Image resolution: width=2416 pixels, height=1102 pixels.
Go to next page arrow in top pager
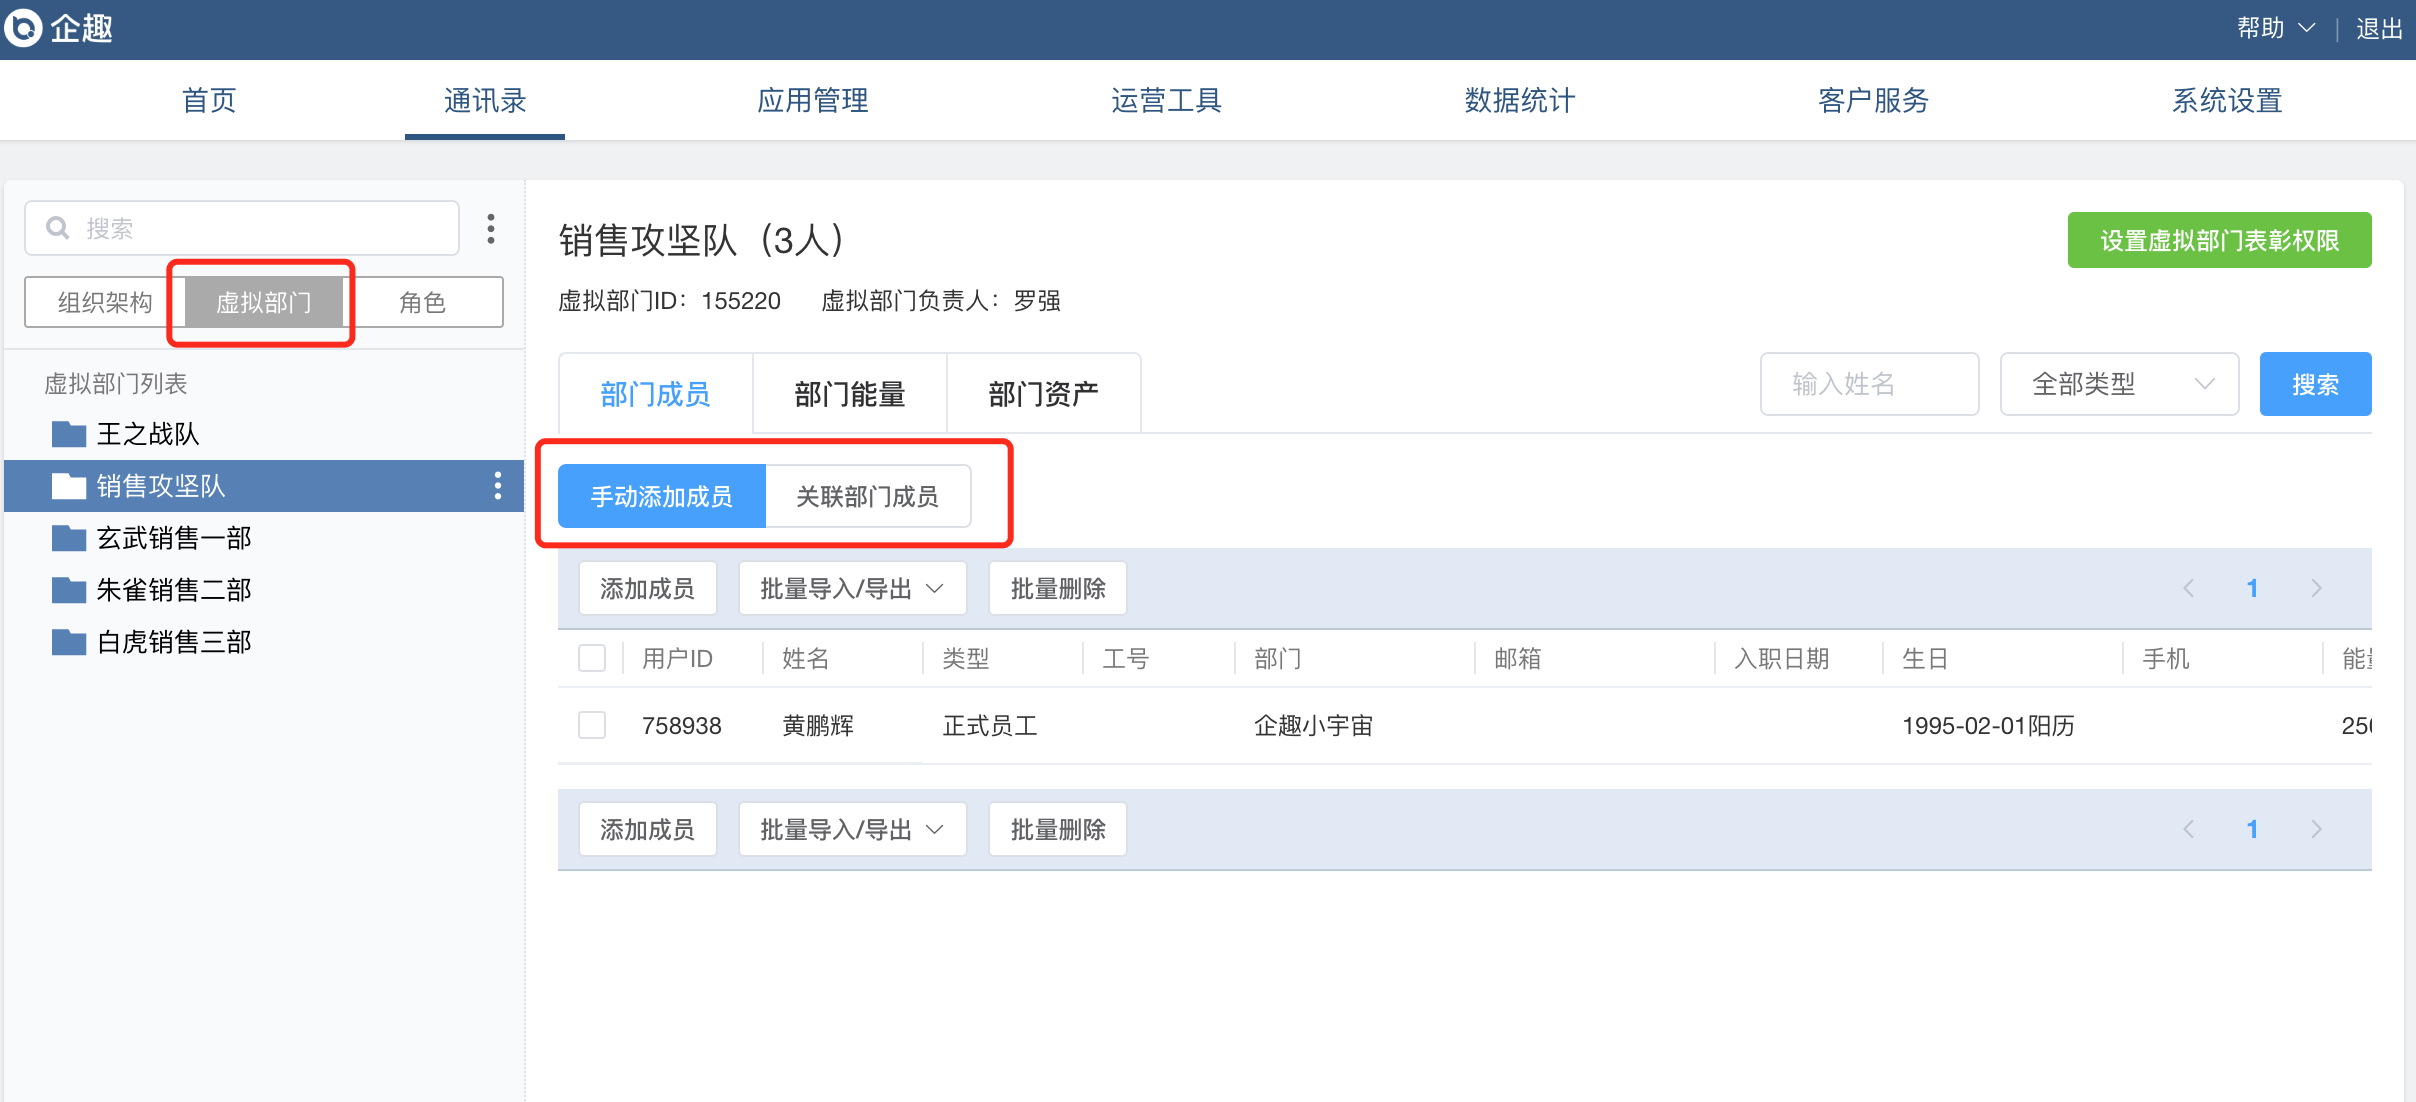coord(2316,588)
